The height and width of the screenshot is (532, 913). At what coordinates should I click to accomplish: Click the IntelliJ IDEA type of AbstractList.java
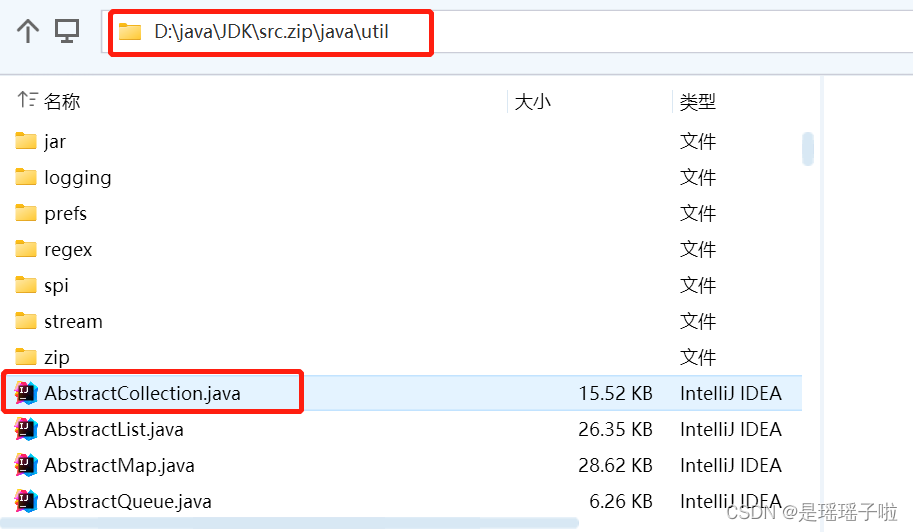pos(731,430)
